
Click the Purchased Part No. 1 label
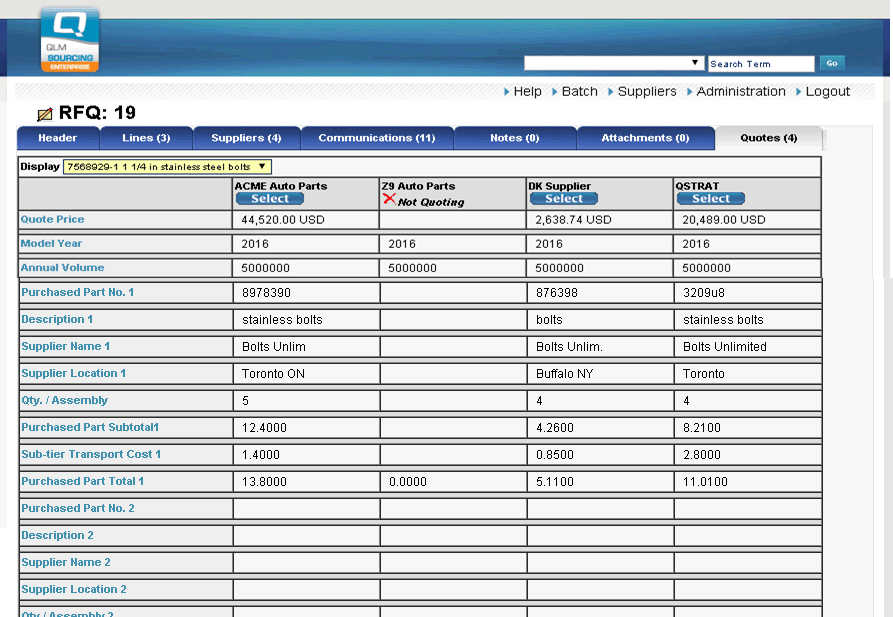(77, 292)
